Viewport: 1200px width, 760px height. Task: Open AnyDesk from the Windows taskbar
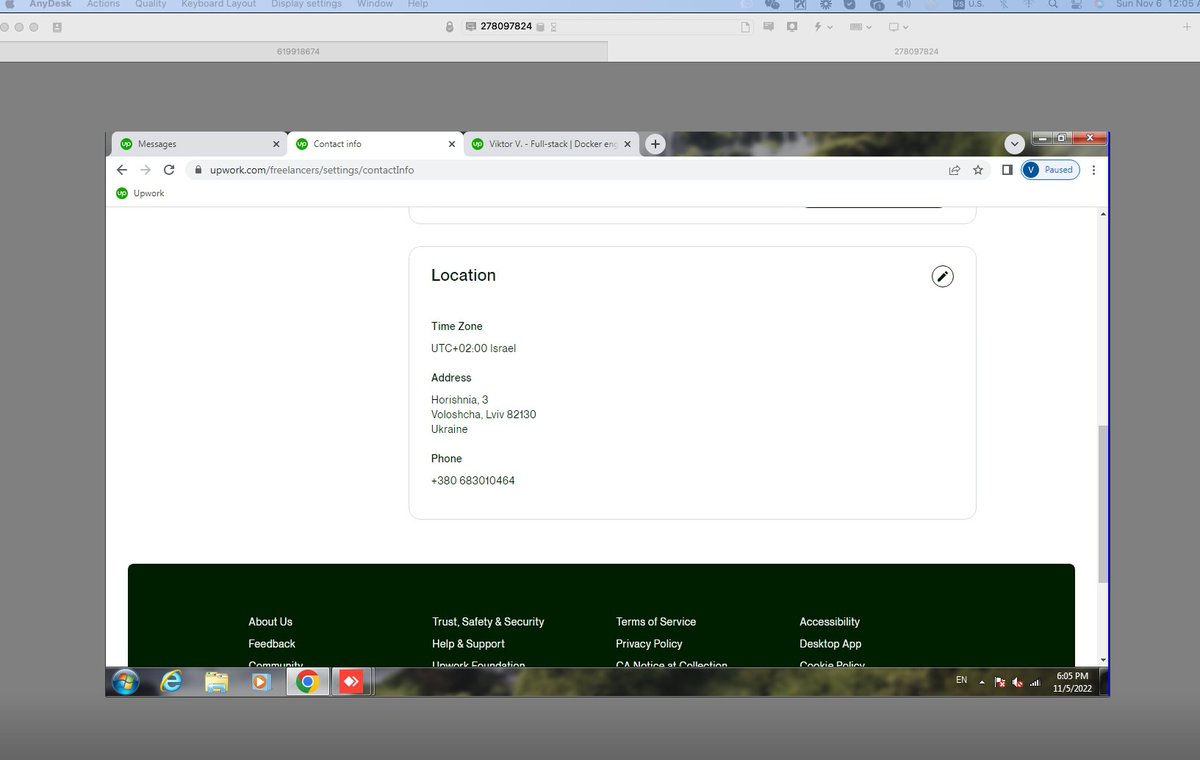[x=350, y=682]
